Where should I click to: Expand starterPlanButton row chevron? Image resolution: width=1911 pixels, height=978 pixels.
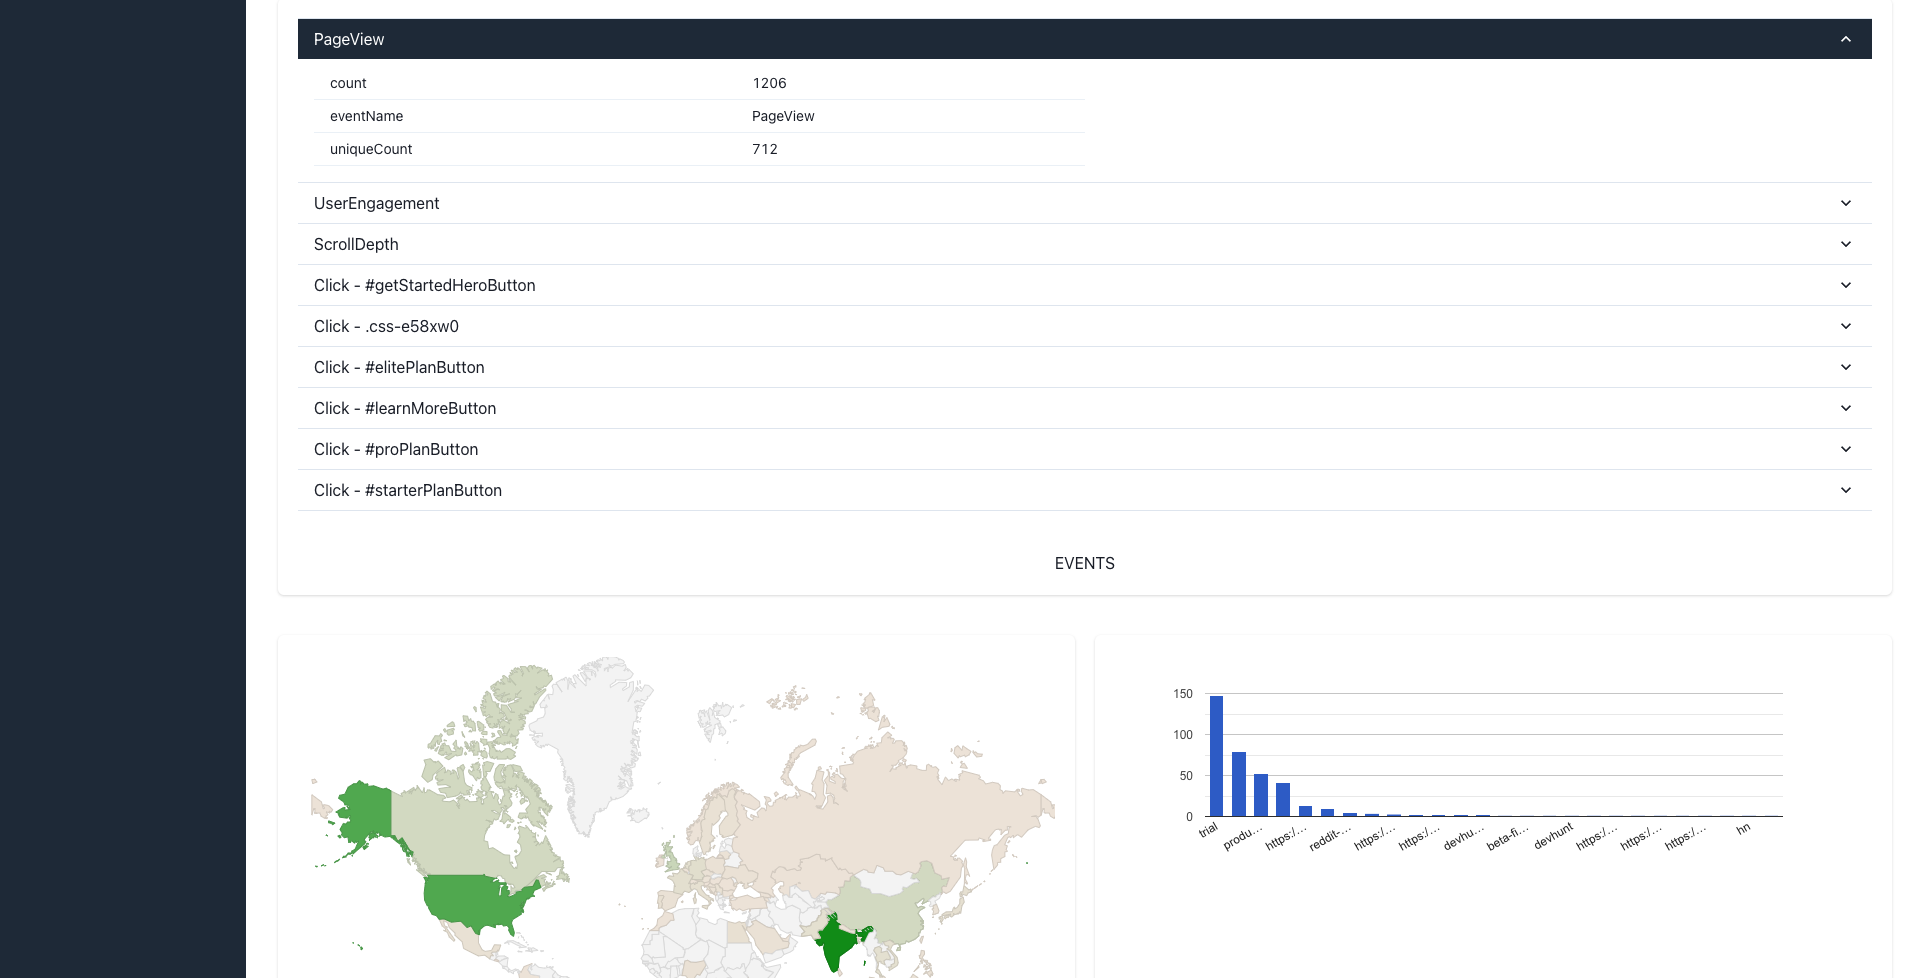[1845, 490]
